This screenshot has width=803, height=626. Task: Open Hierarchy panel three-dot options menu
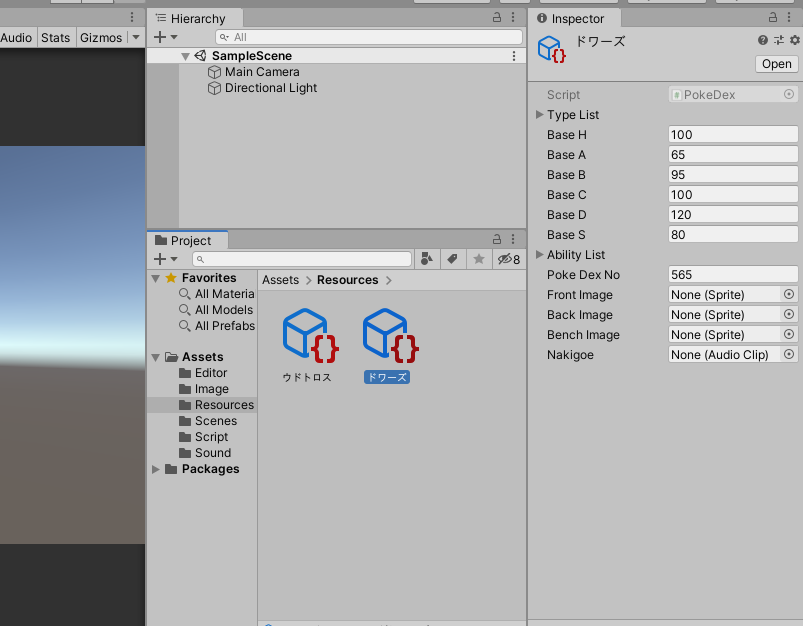(x=513, y=17)
